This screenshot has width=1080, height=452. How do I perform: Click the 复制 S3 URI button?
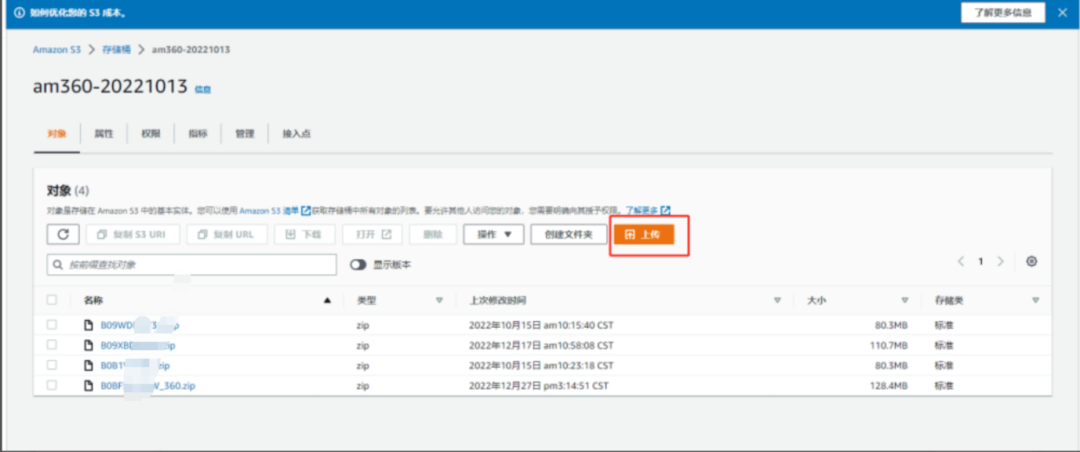tap(133, 234)
